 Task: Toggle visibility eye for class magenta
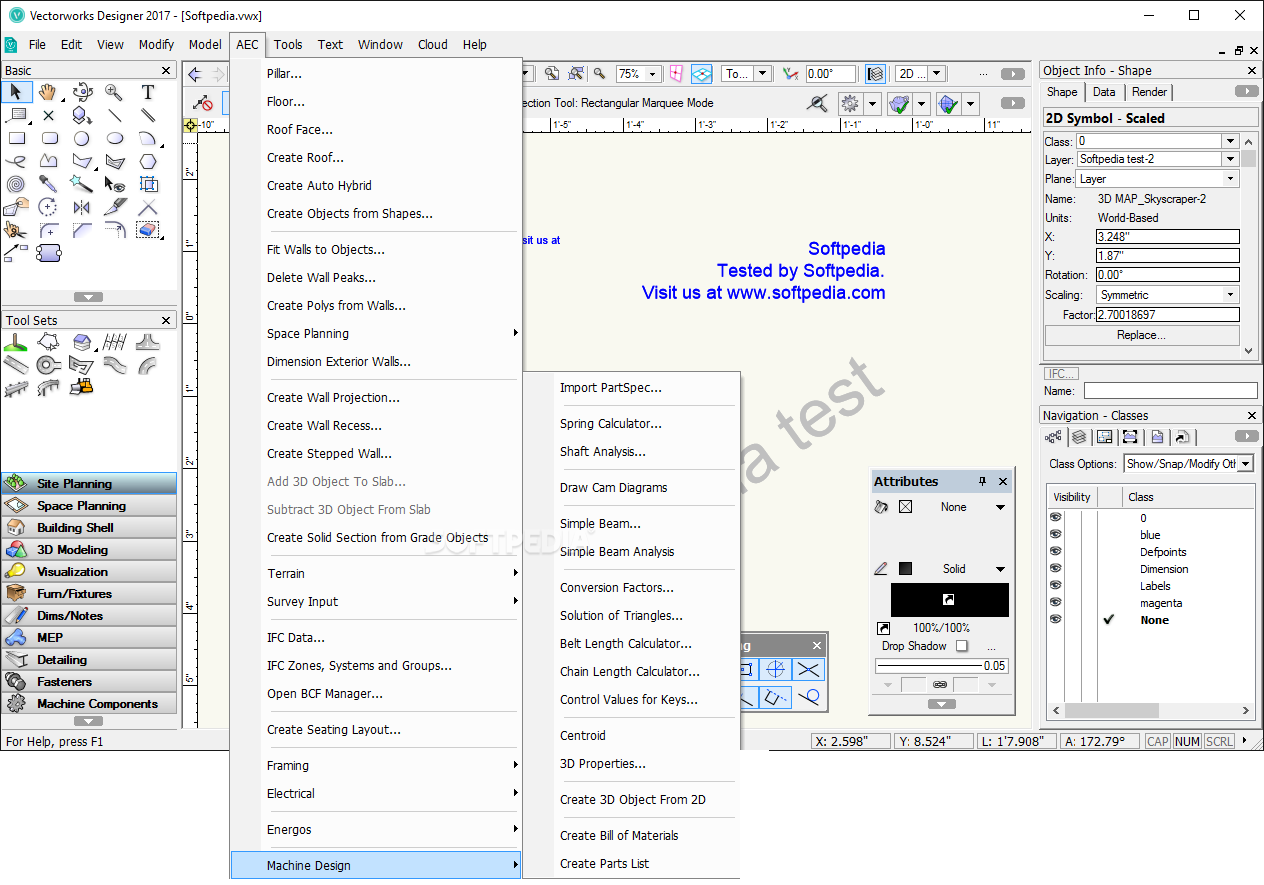pyautogui.click(x=1056, y=603)
